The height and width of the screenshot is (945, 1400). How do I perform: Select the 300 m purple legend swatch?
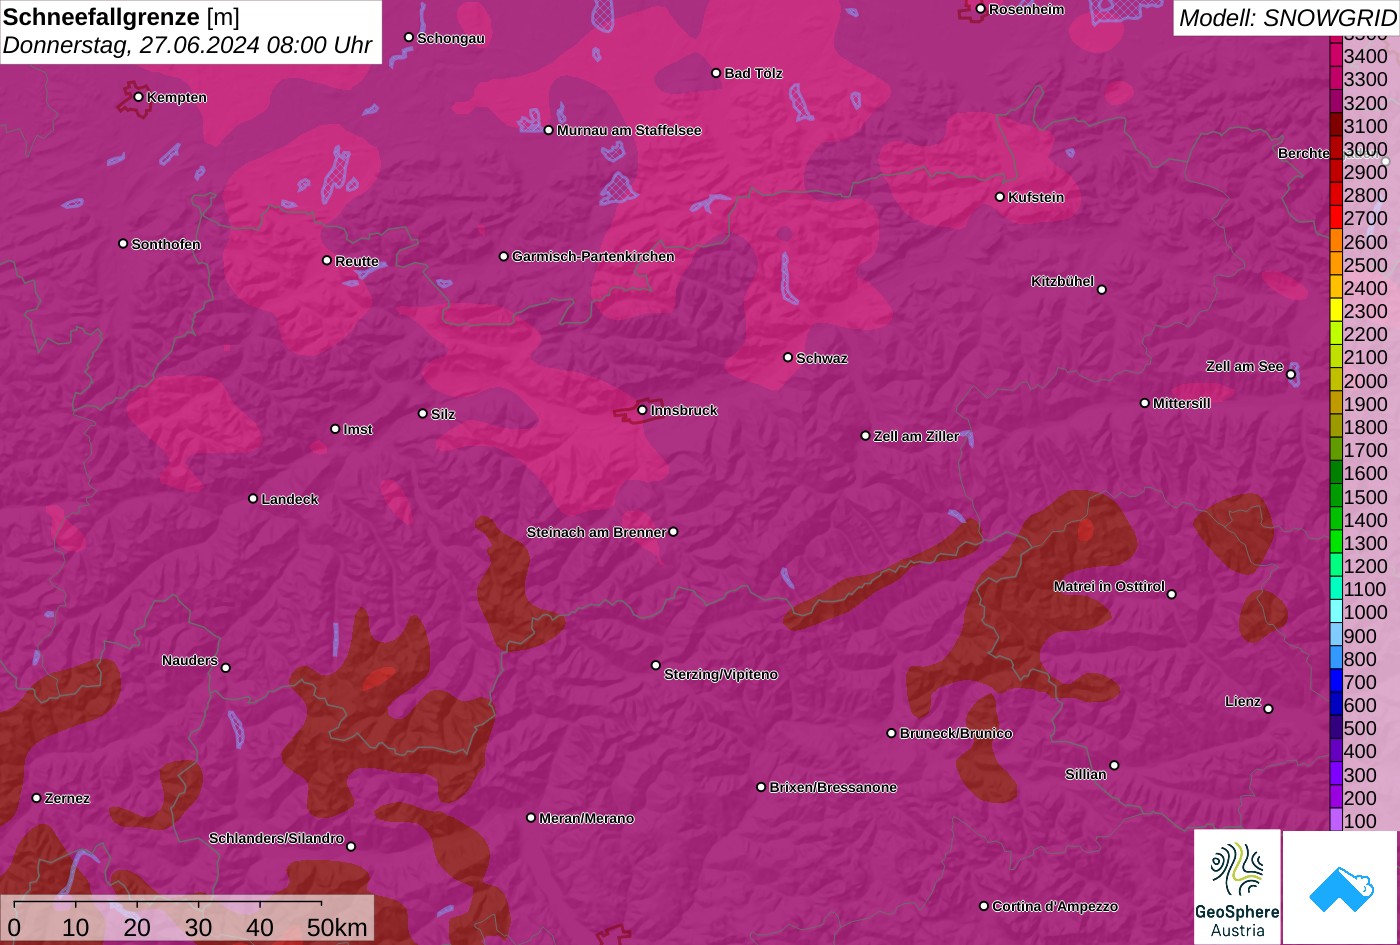pyautogui.click(x=1336, y=775)
